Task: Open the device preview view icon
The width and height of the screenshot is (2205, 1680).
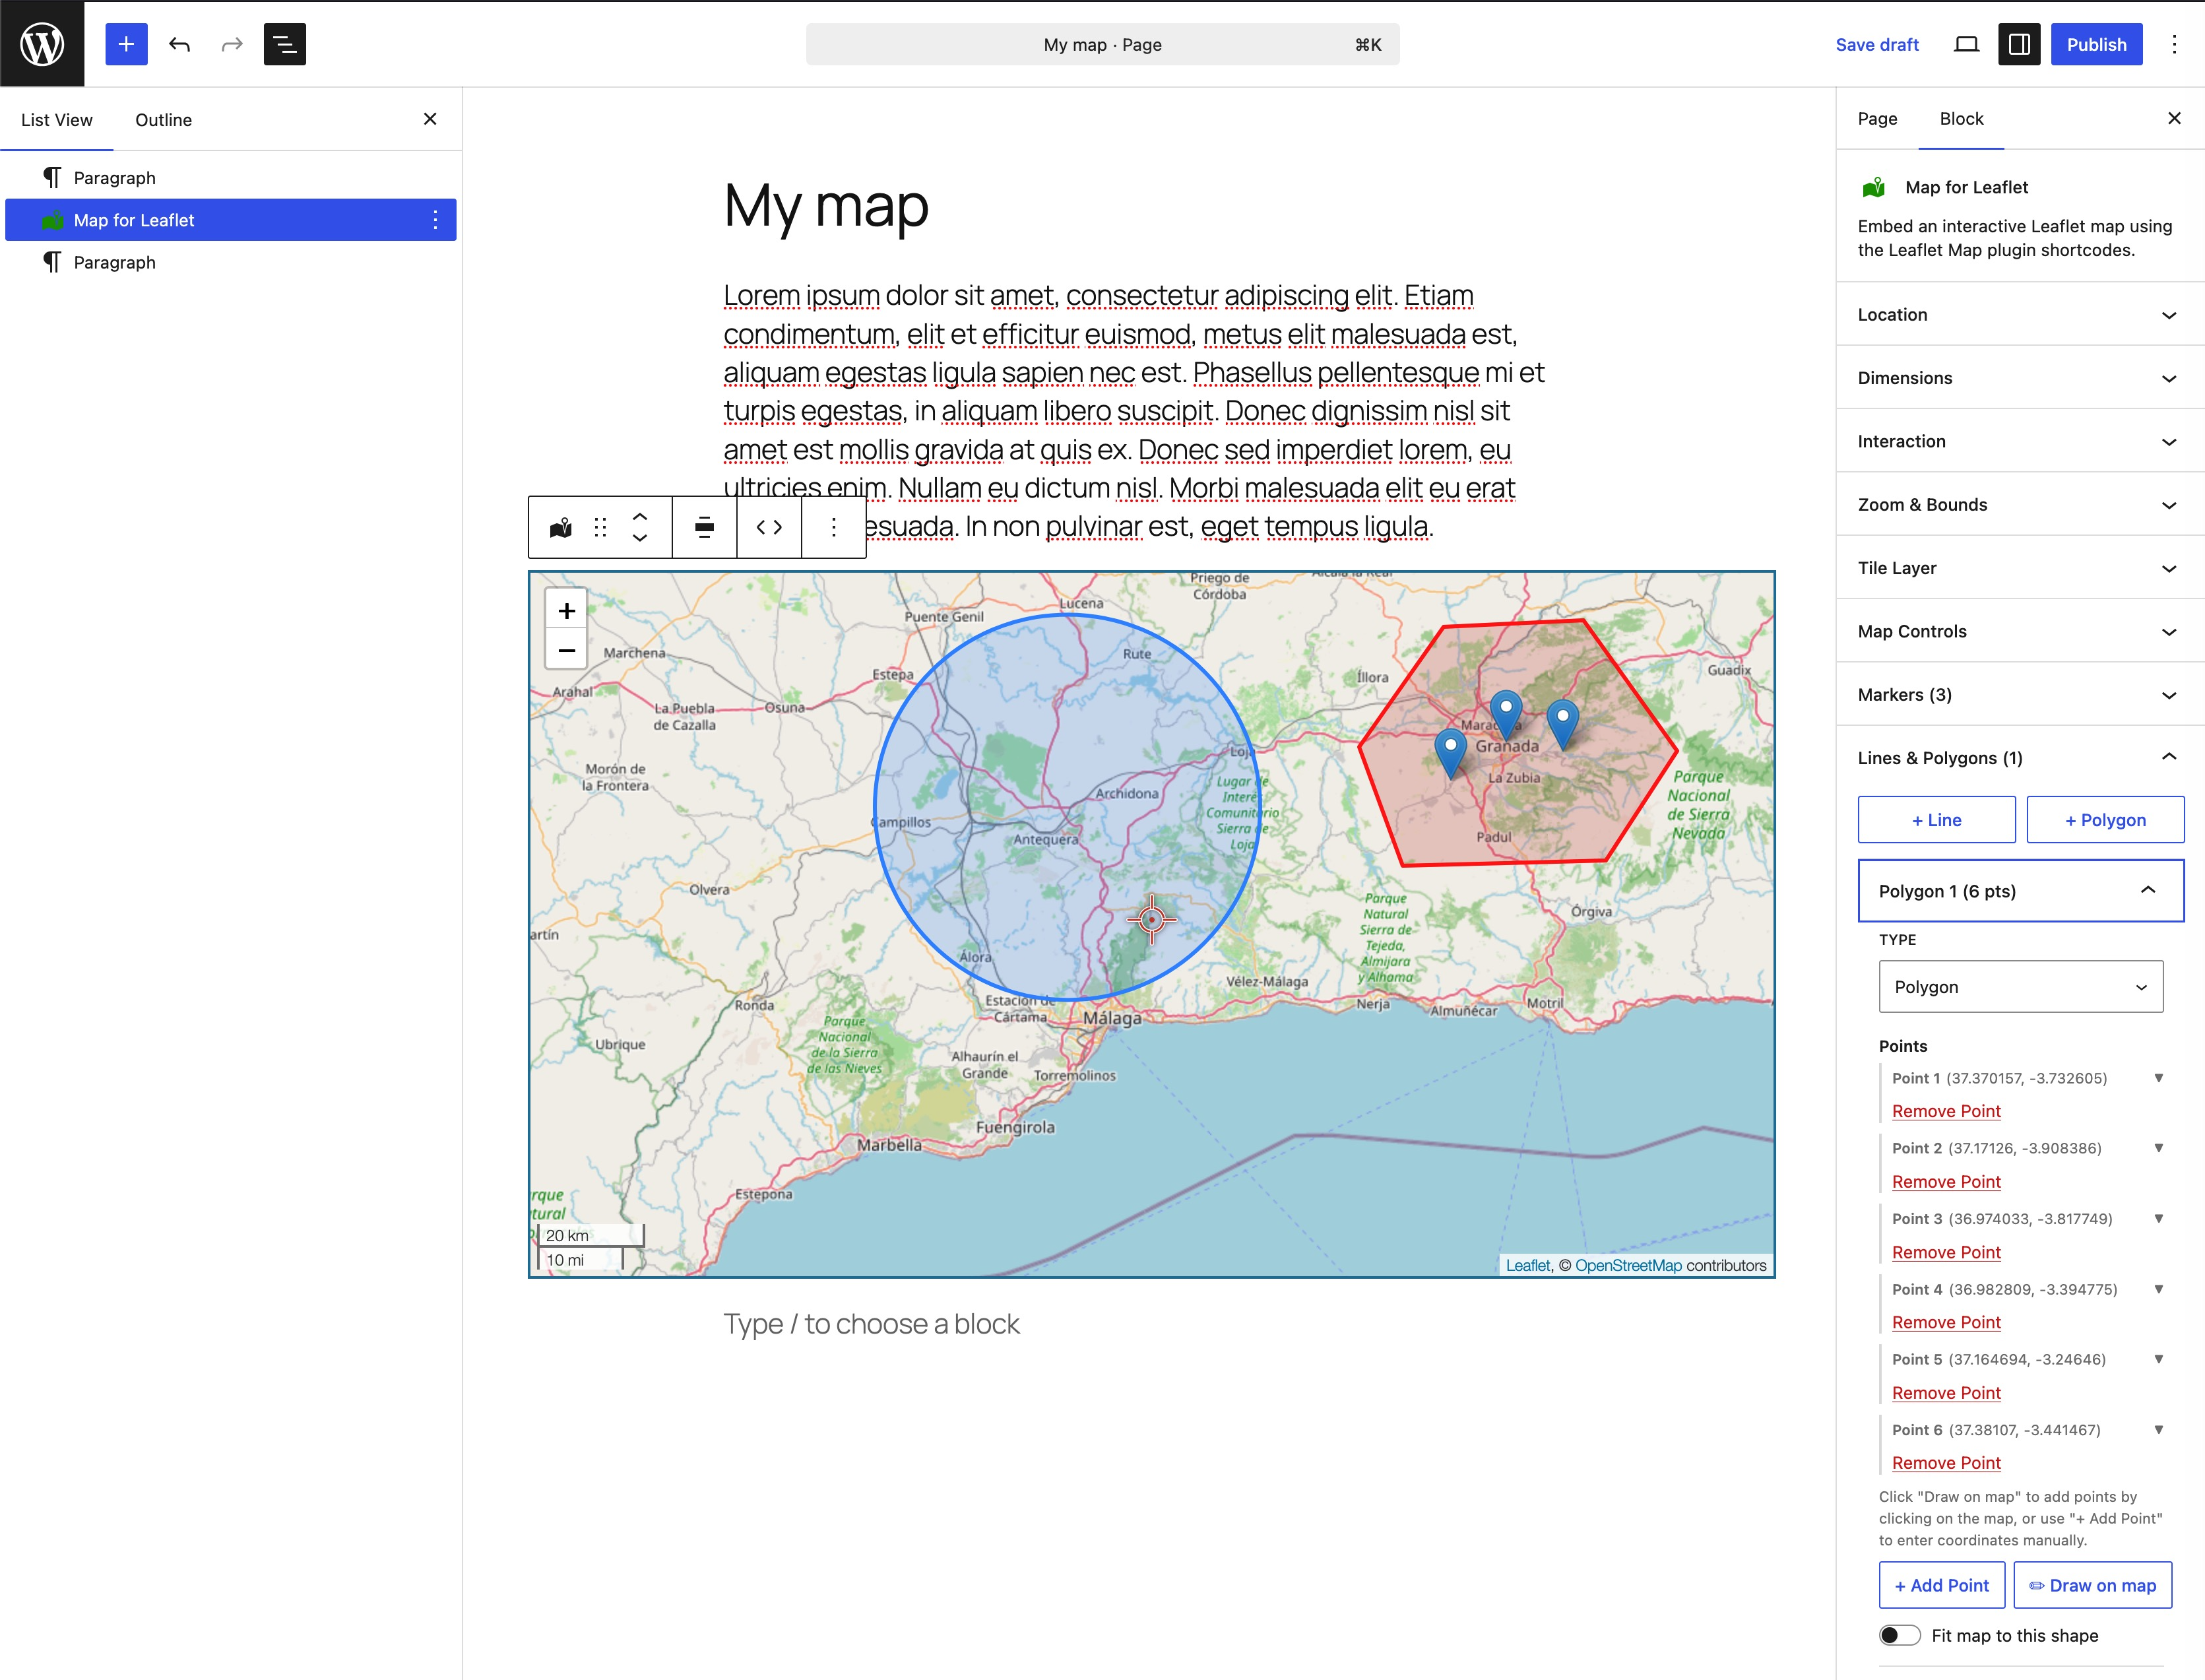Action: click(1966, 44)
